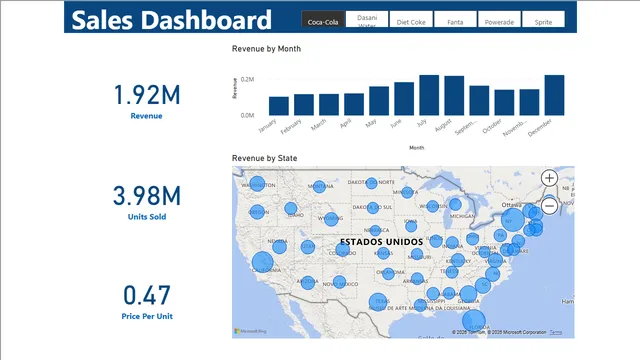Click the Microsoft Bing logo on map
640x360 pixels.
click(x=251, y=331)
